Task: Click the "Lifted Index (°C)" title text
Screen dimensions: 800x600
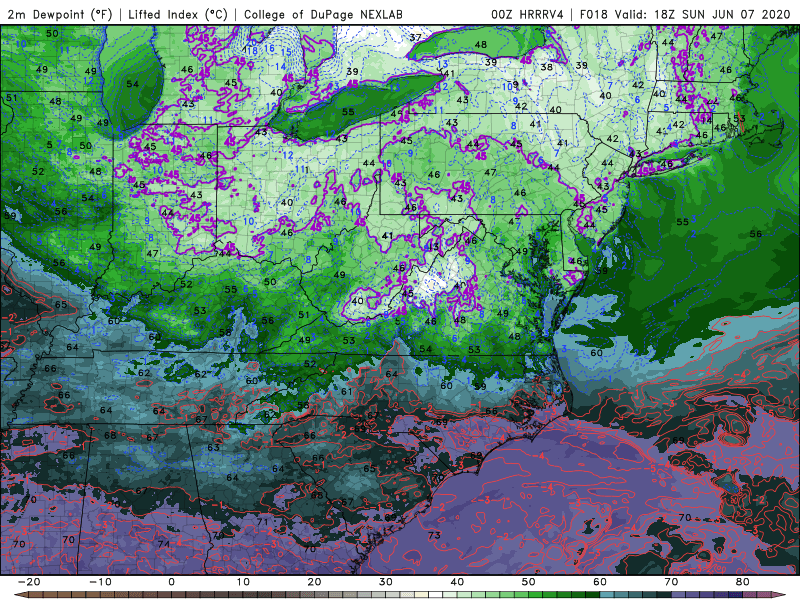Action: point(178,14)
